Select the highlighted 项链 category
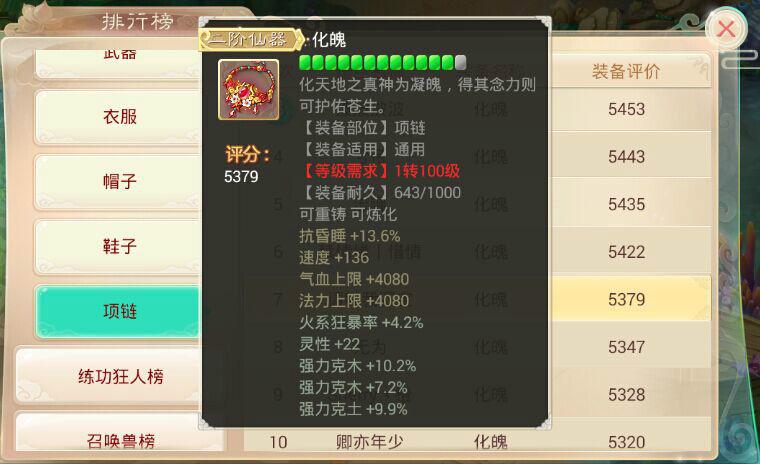 pyautogui.click(x=119, y=311)
